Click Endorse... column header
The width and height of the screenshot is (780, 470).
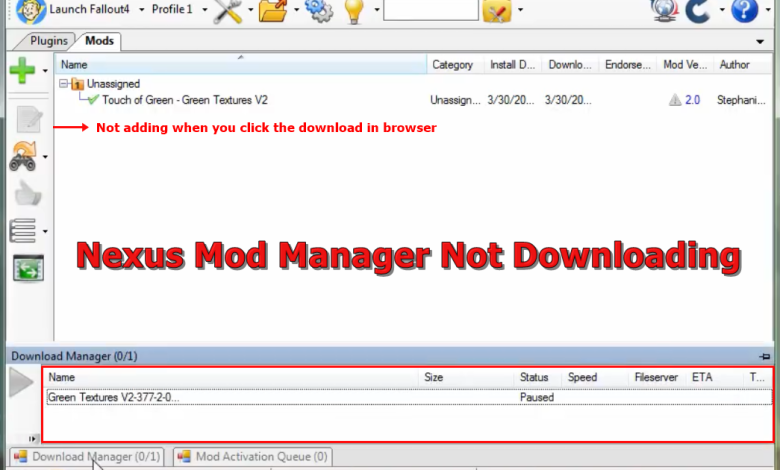[628, 65]
